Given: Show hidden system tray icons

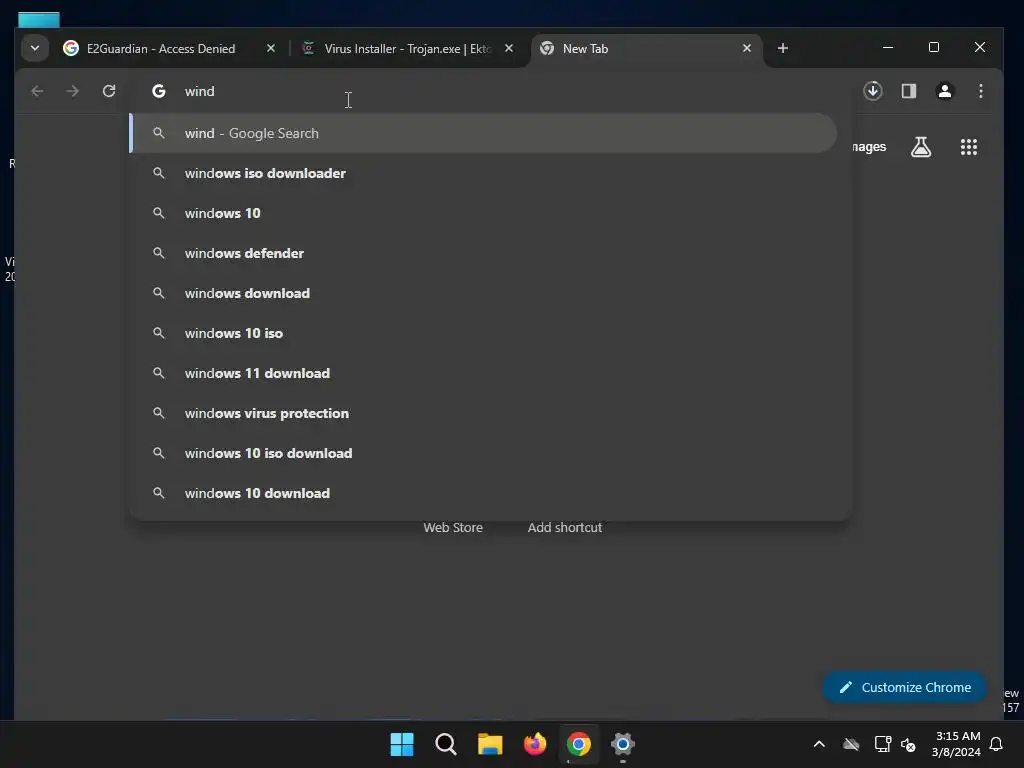Looking at the screenshot, I should pos(819,744).
